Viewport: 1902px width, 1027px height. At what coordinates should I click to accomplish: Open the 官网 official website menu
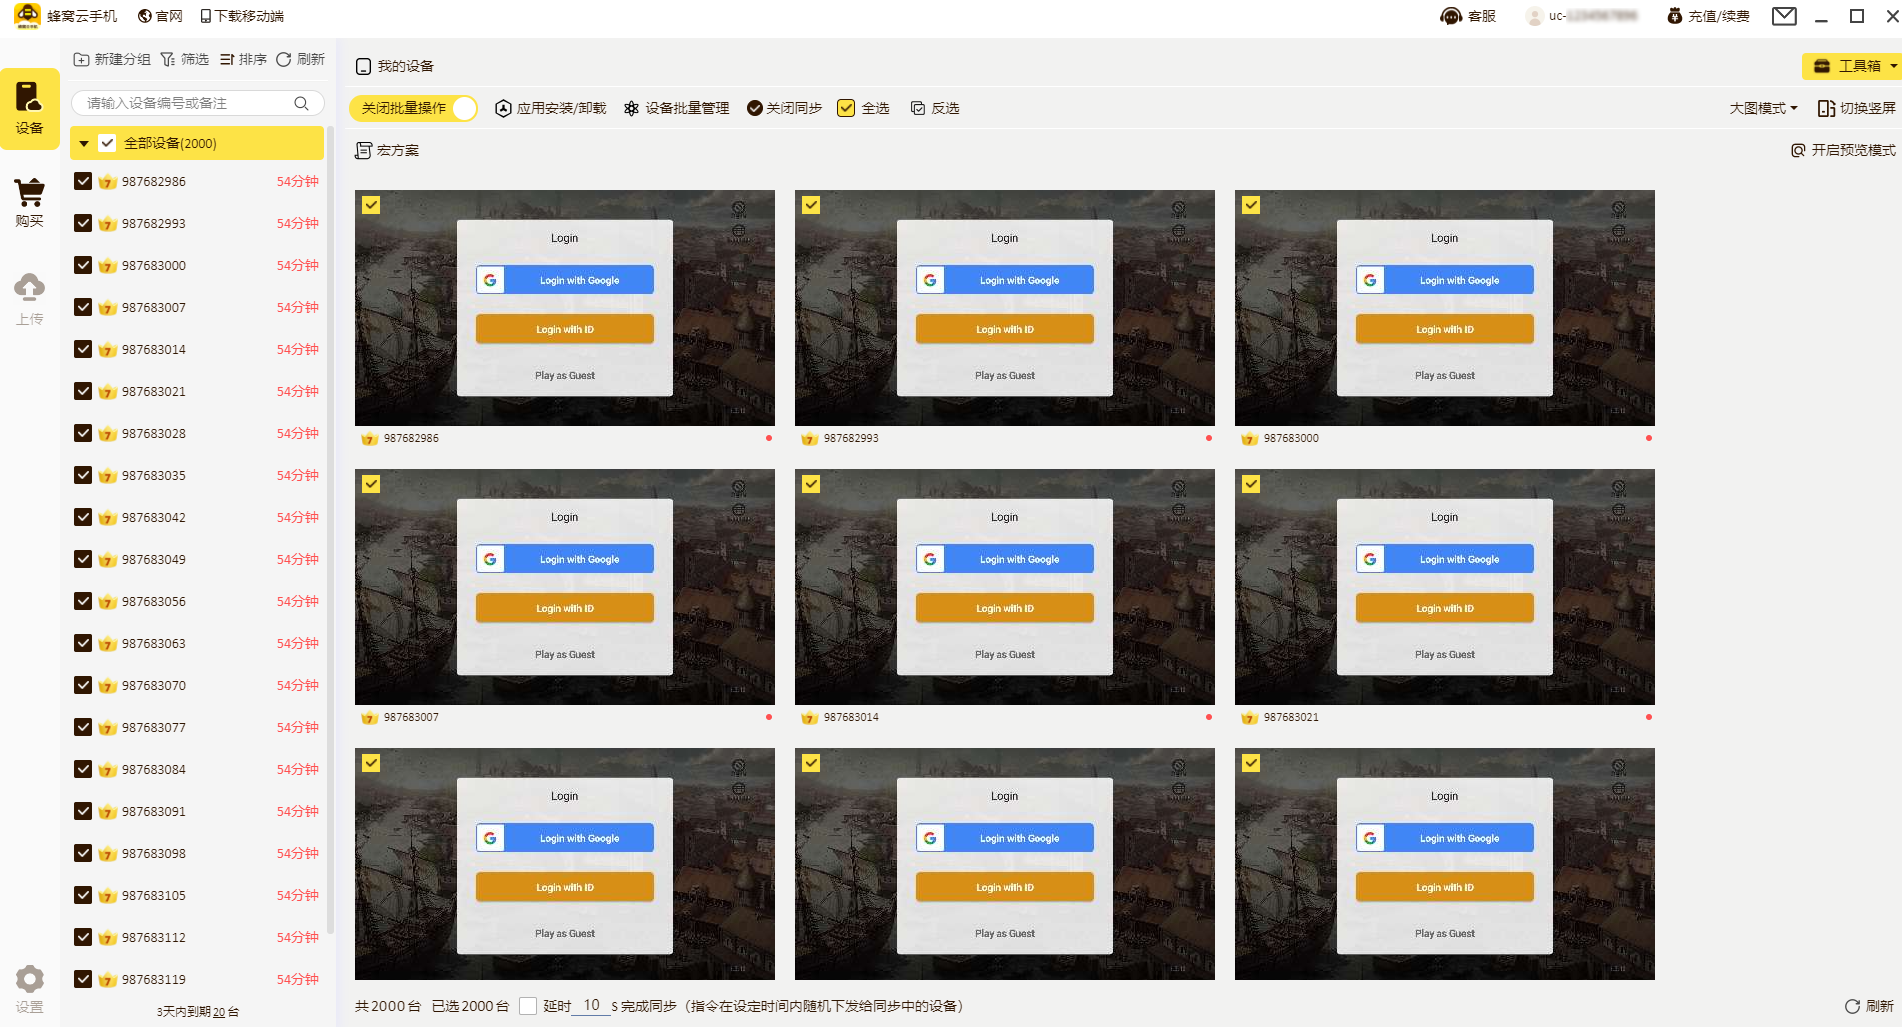coord(160,16)
